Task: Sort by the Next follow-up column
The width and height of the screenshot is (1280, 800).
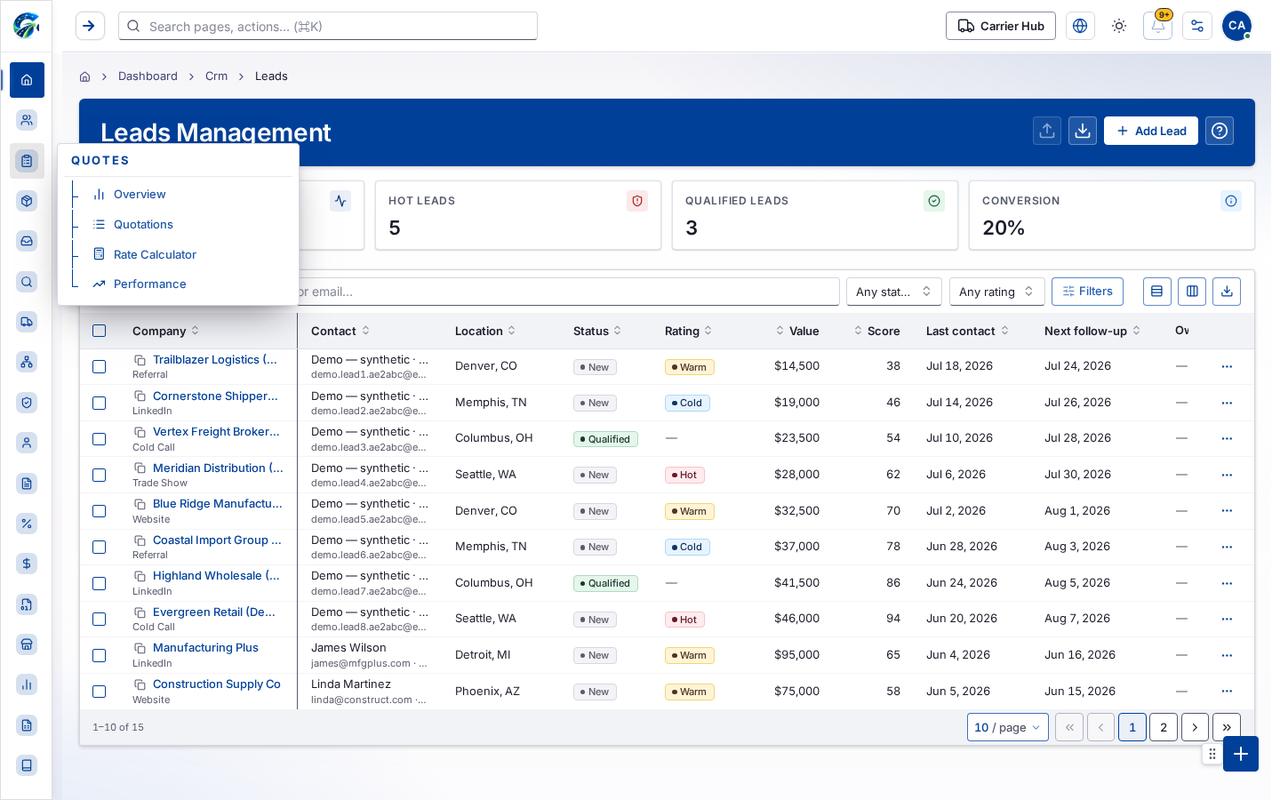Action: click(x=1092, y=331)
